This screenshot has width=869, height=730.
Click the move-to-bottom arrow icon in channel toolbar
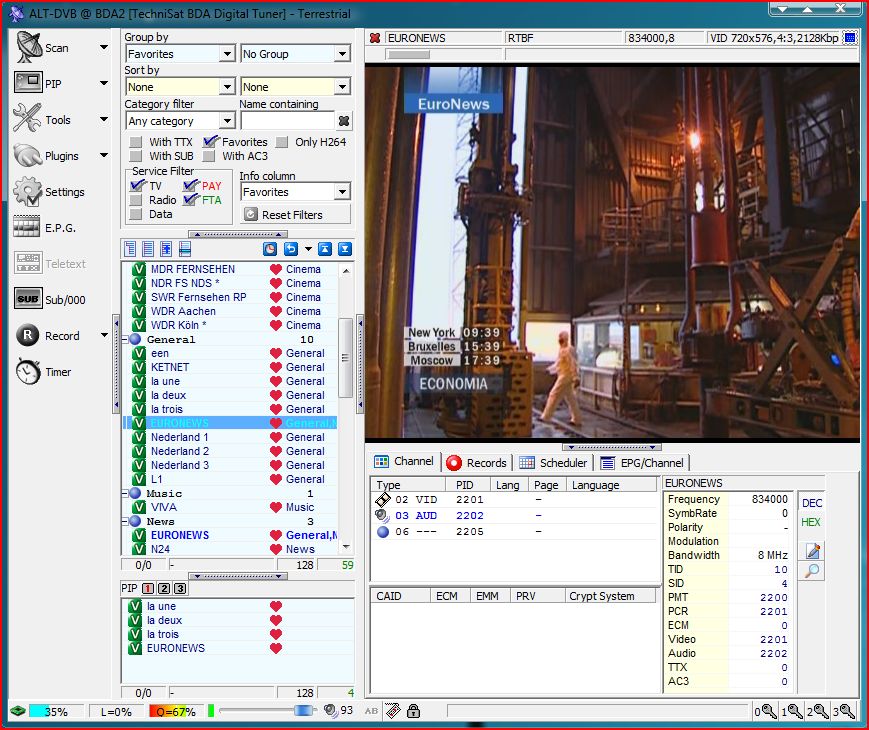(345, 249)
